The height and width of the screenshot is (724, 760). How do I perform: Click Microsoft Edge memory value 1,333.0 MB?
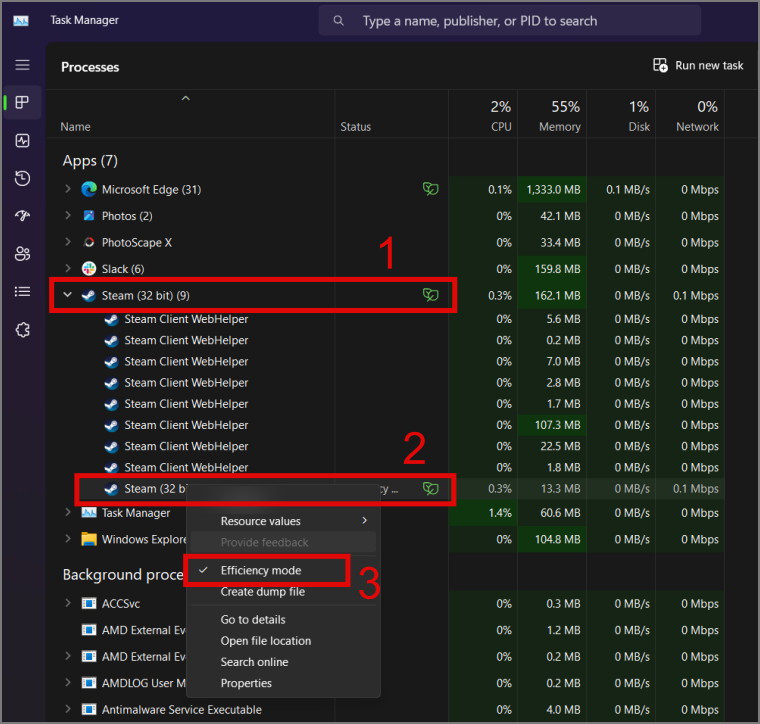553,189
